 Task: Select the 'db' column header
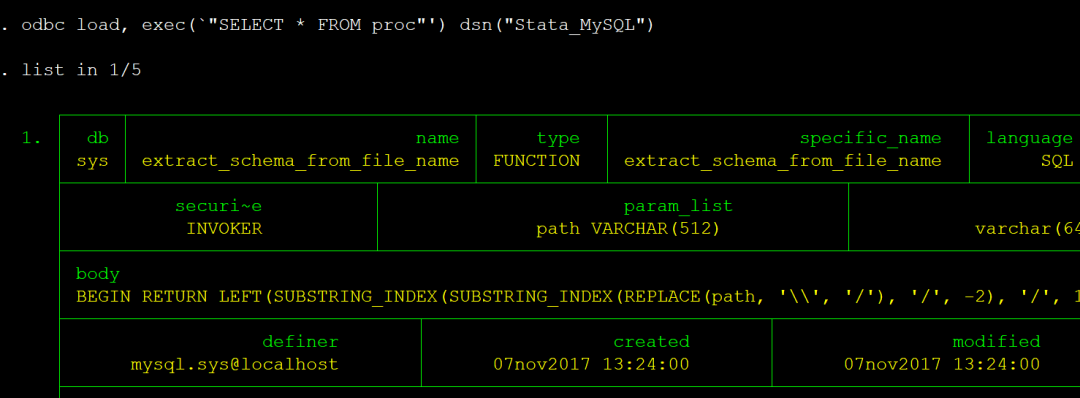pos(98,138)
